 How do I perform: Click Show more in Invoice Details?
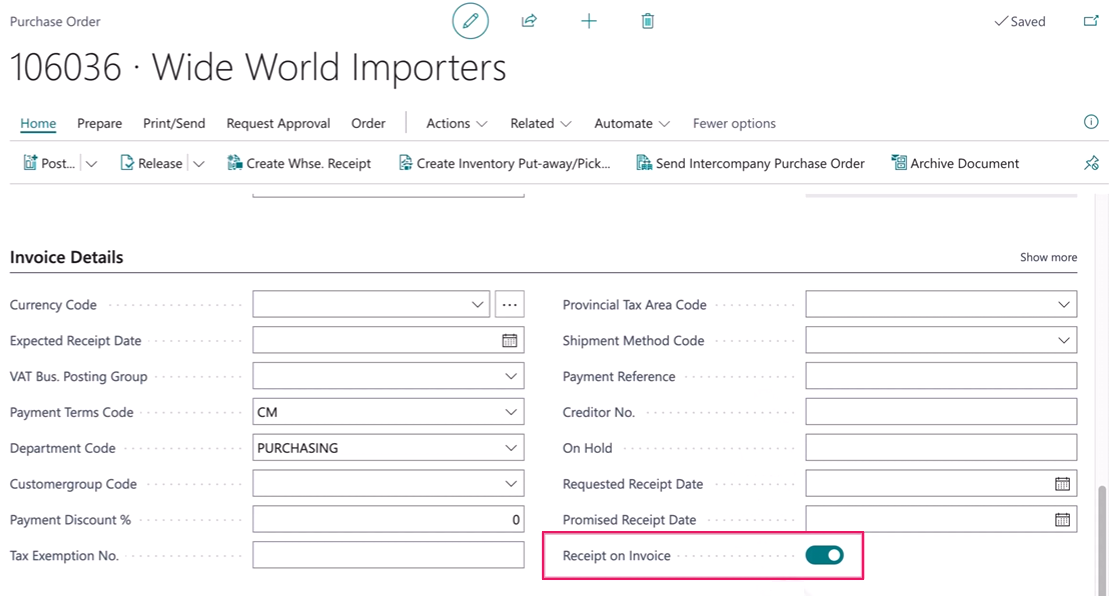pos(1047,257)
